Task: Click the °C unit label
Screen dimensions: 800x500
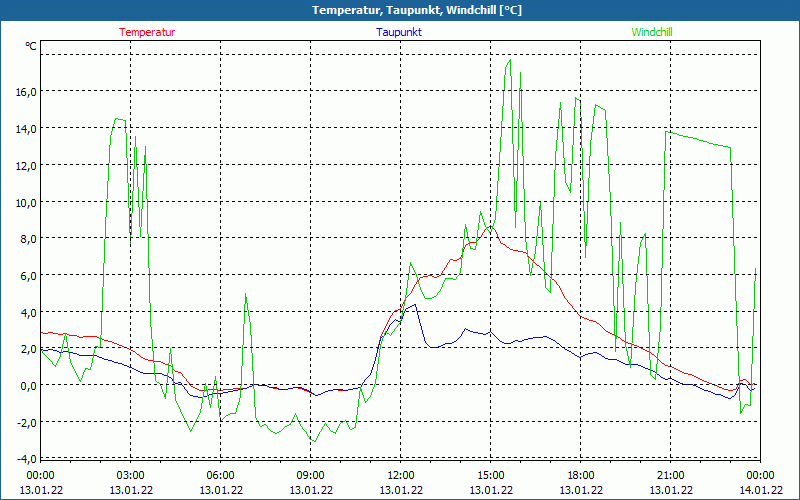Action: pyautogui.click(x=31, y=46)
